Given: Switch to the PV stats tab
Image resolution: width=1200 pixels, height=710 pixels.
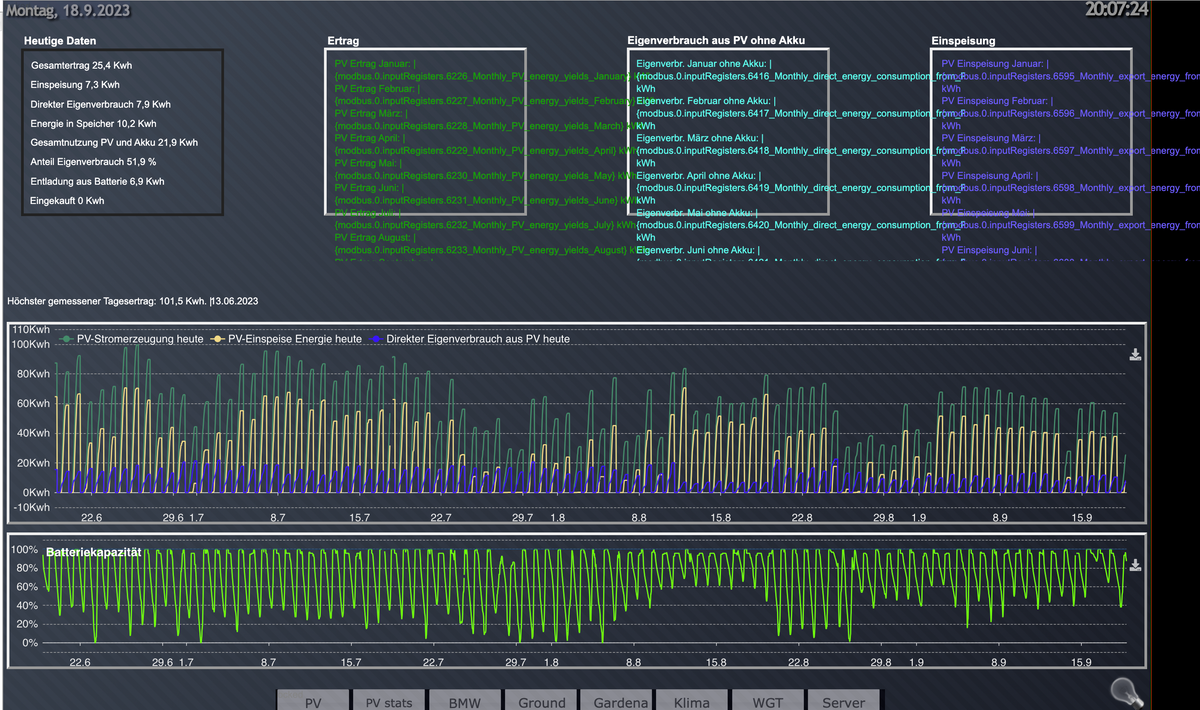Looking at the screenshot, I should point(389,701).
